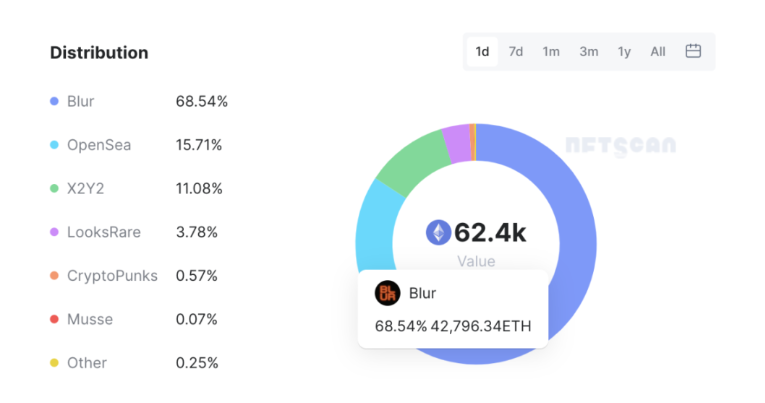
Task: Click the purple LooksRare donut segment
Action: (x=458, y=143)
